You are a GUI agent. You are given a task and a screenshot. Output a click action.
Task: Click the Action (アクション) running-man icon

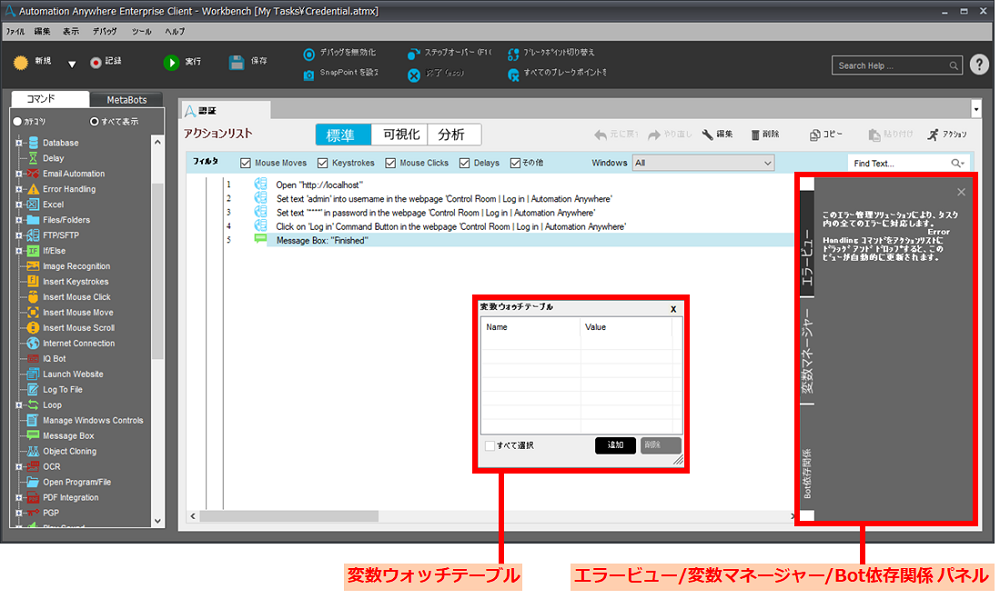933,135
